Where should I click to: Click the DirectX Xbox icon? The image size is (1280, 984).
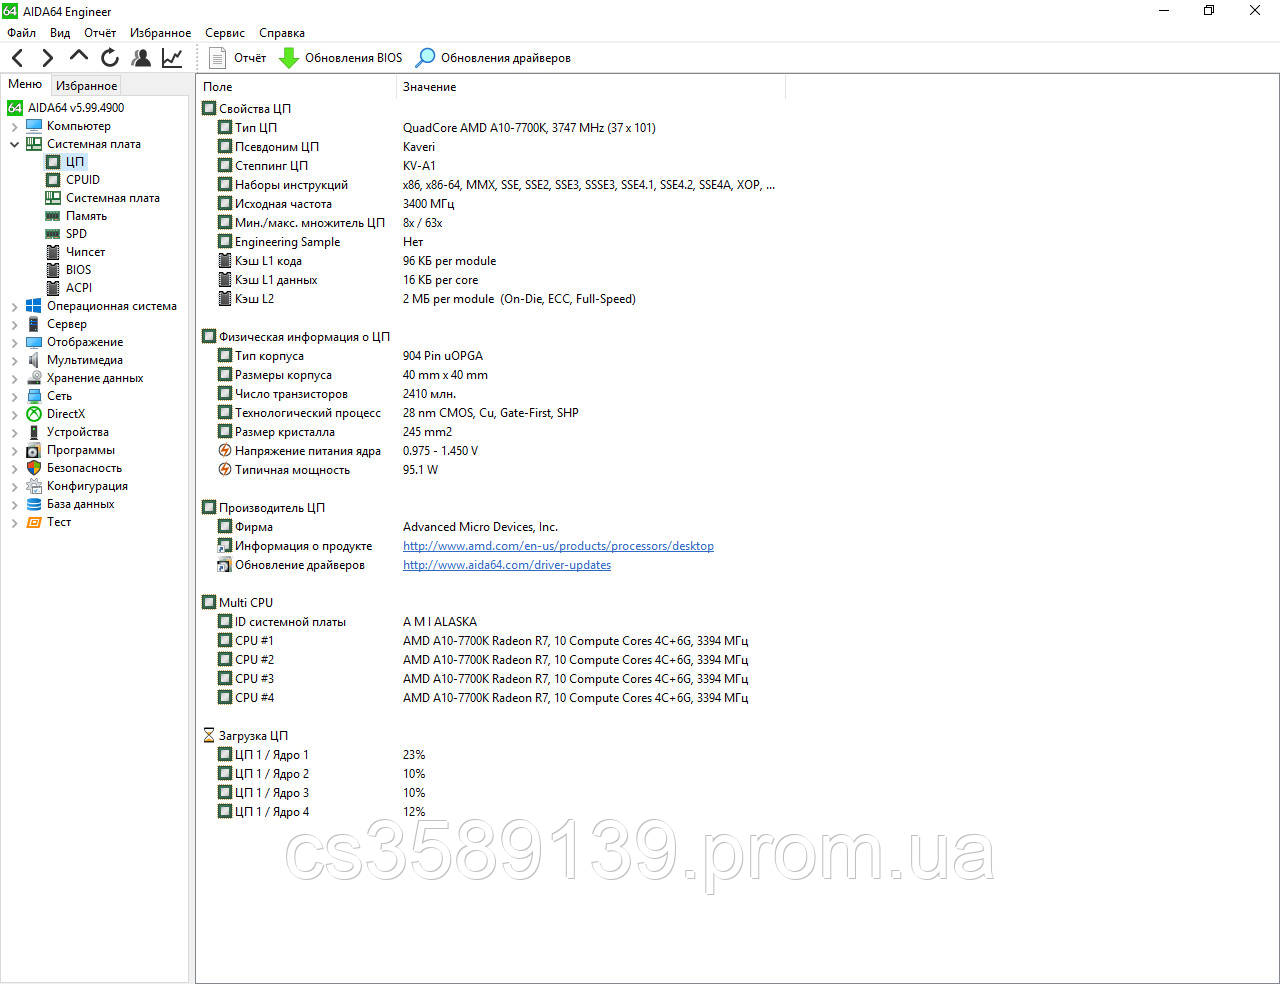click(34, 414)
